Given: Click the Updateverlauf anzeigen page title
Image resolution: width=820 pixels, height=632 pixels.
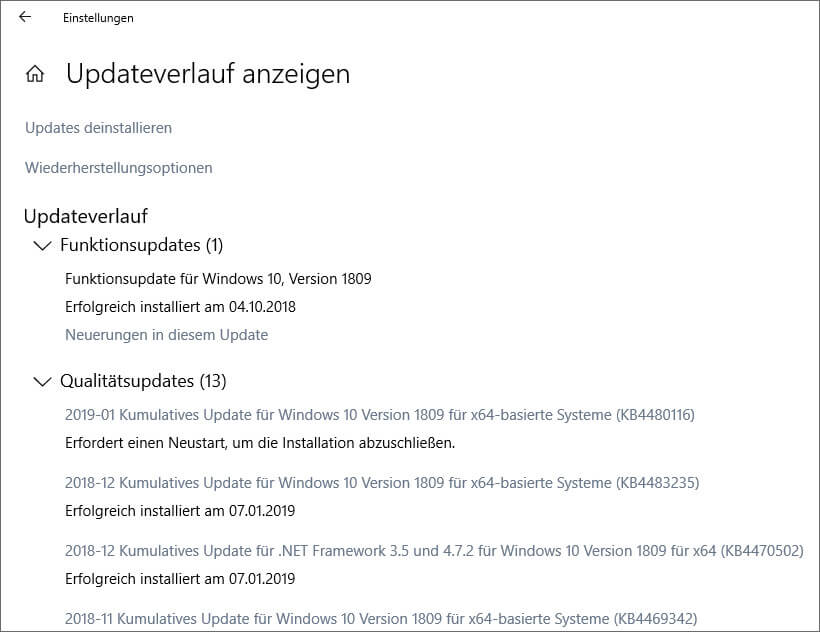Looking at the screenshot, I should point(207,74).
